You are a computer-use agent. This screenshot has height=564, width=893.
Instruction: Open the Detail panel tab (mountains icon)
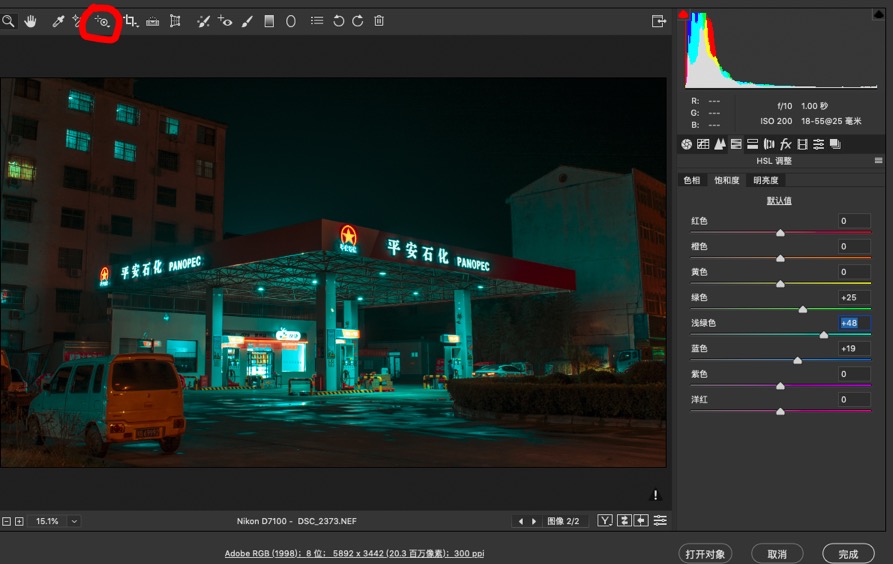(x=720, y=144)
